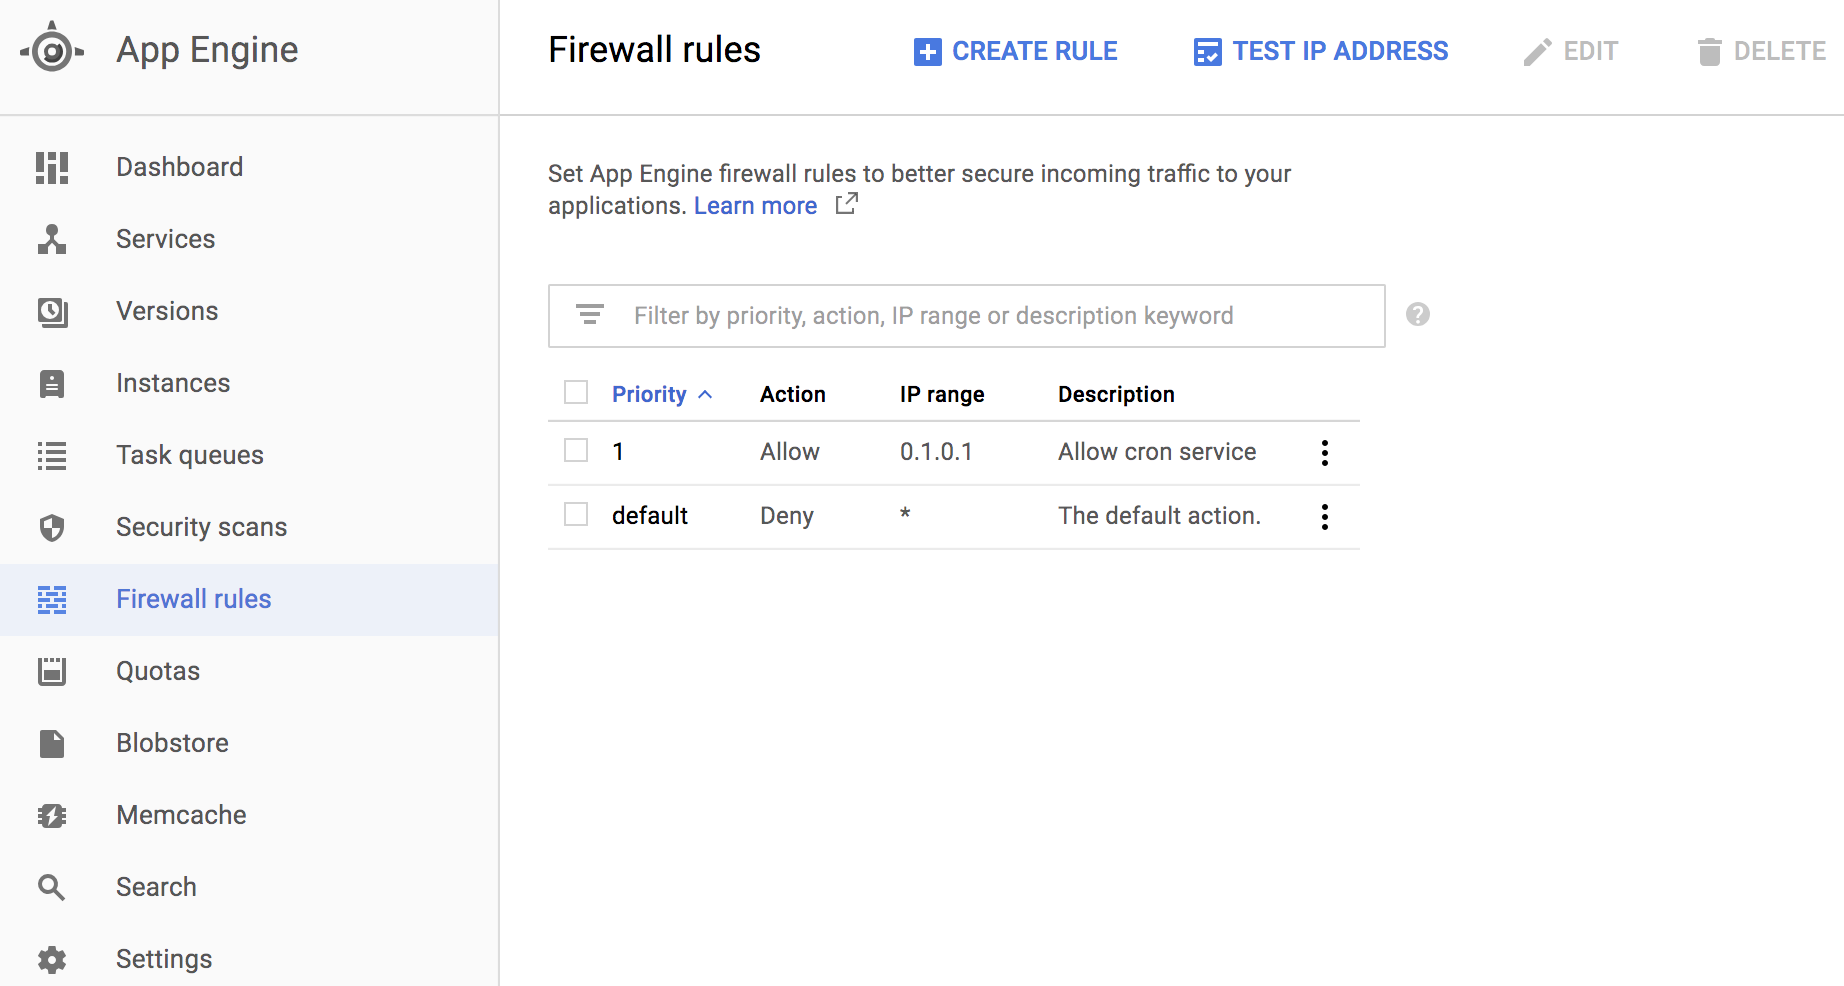Sort rules by Priority column header
Viewport: 1844px width, 986px height.
click(650, 394)
